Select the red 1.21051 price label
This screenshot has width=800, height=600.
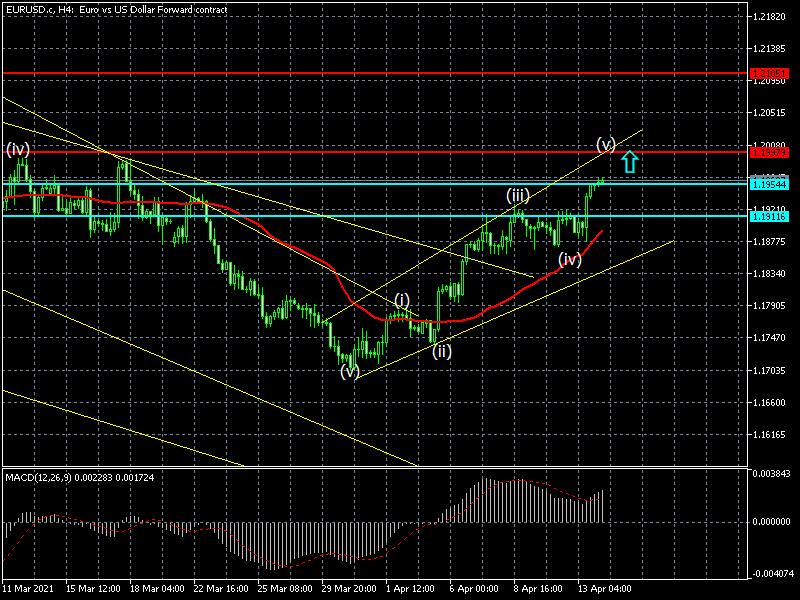coord(769,74)
